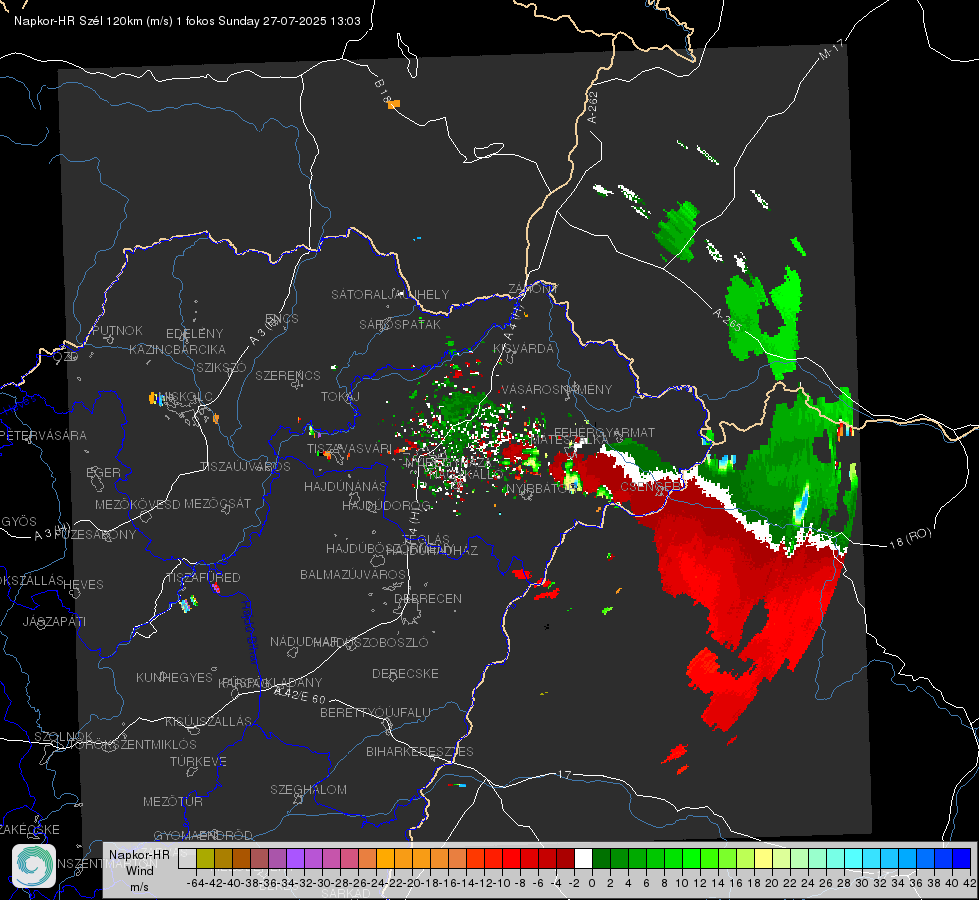The image size is (979, 900).
Task: Select the TÚRKEVE label
Action: click(199, 761)
